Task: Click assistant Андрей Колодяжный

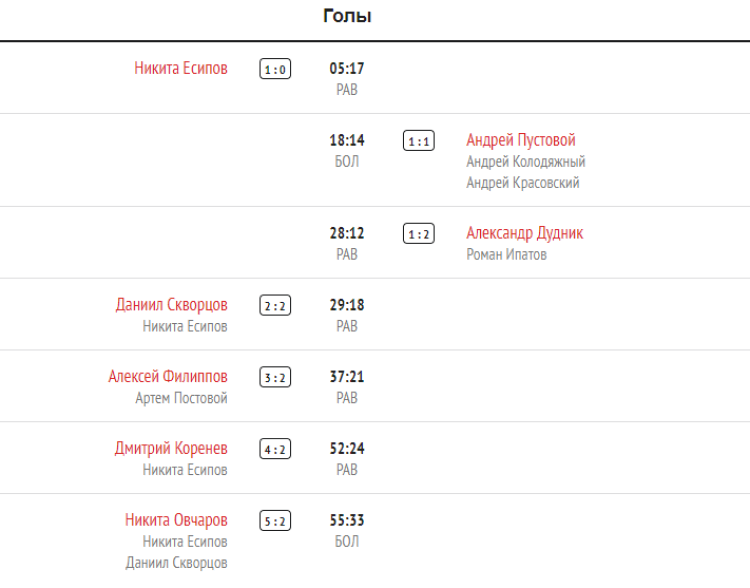Action: [526, 162]
